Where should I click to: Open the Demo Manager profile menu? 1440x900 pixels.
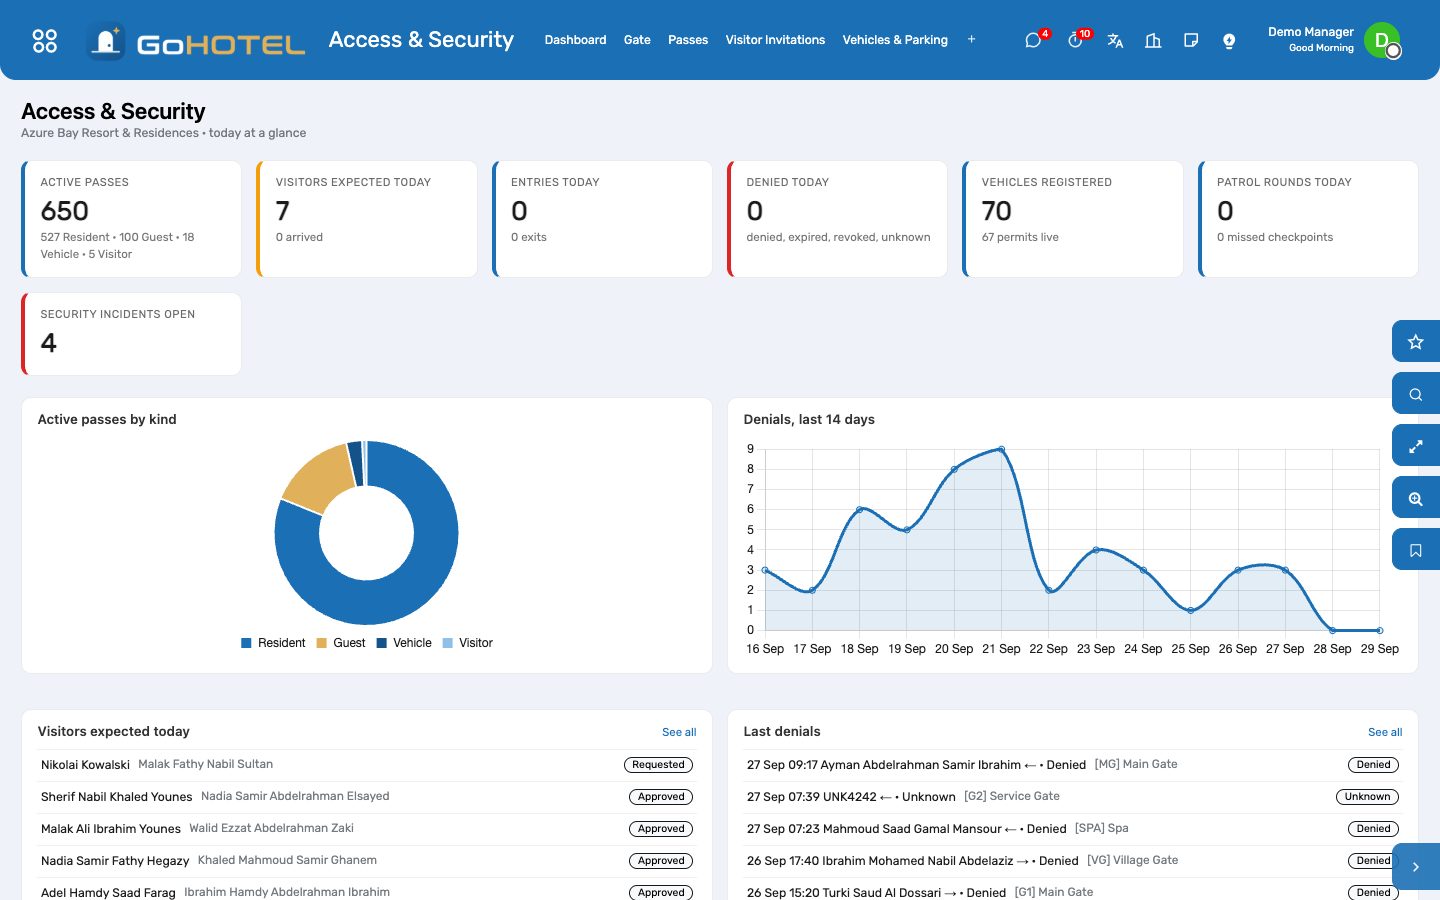[x=1333, y=40]
